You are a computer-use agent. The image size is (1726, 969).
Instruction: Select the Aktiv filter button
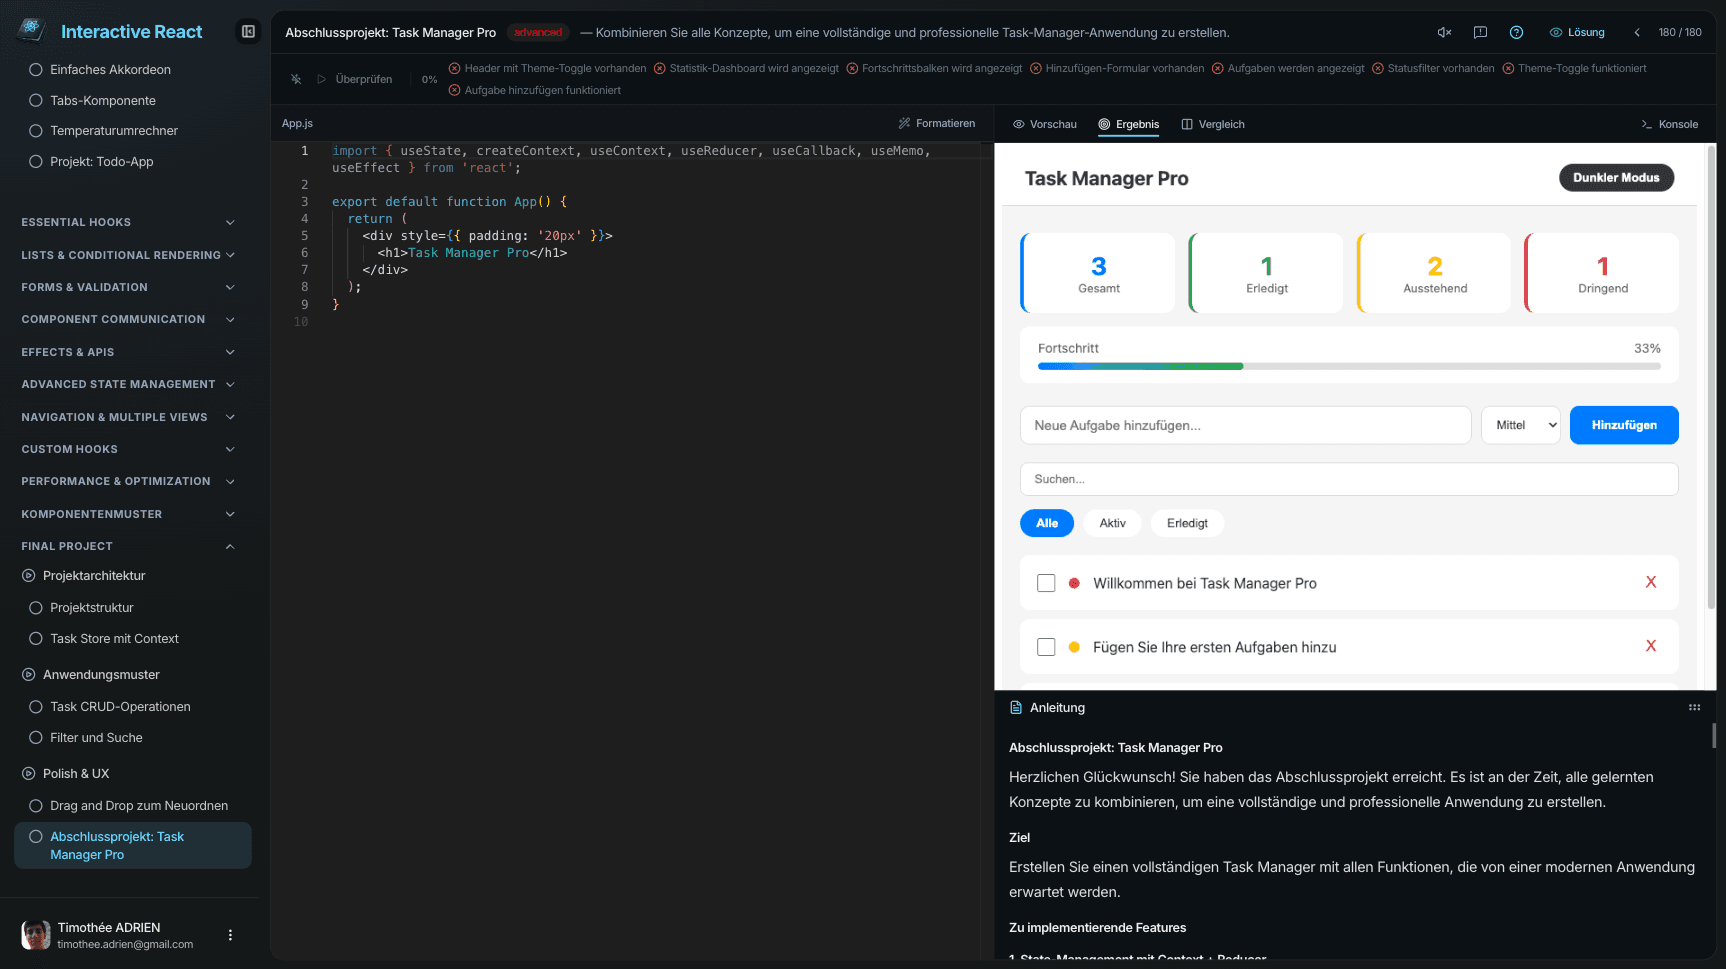1112,522
